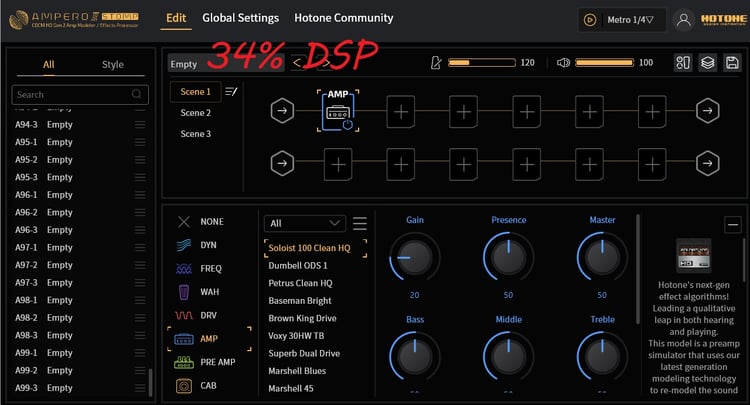Click the tuner icon beside tempo bar
750x405 pixels.
coord(436,63)
